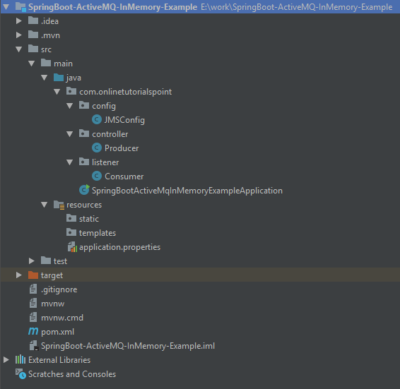
Task: Select the listener package label
Action: (105, 162)
